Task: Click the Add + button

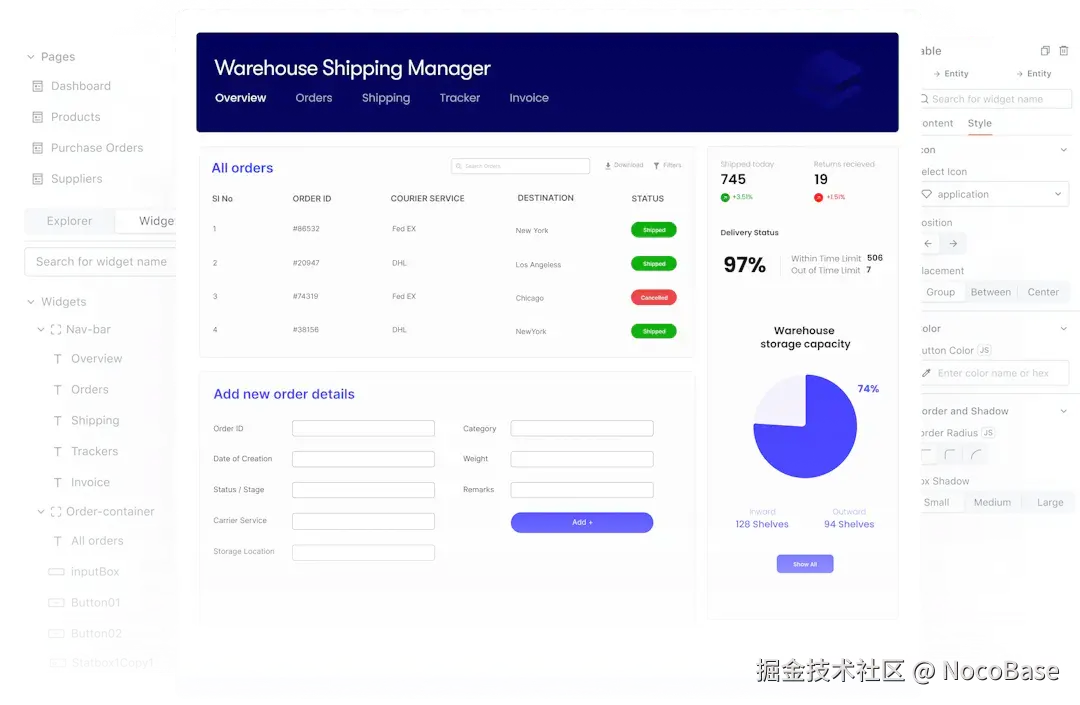Action: [x=582, y=523]
